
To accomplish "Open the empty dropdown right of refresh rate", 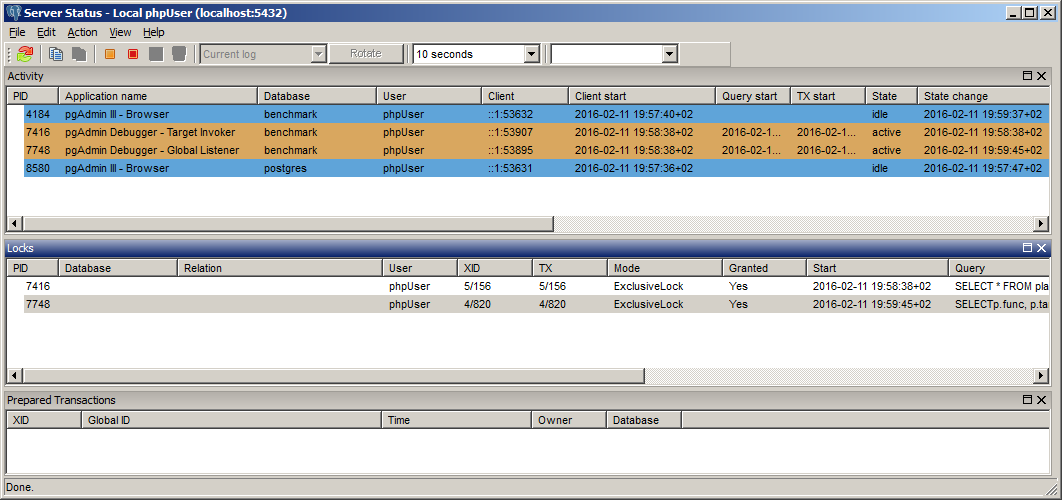I will point(669,54).
